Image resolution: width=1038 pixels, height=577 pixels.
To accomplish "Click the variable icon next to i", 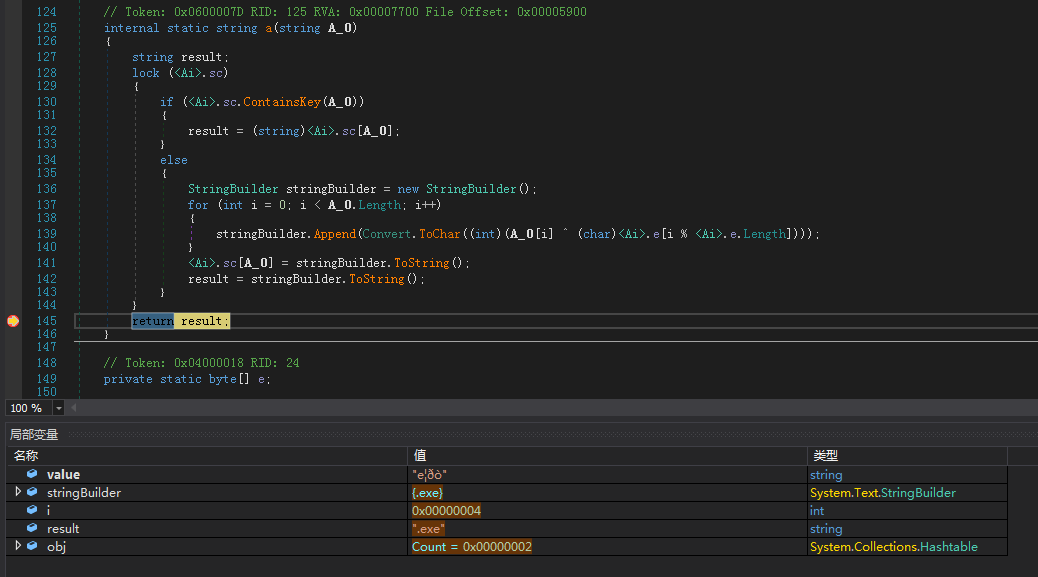I will point(32,510).
